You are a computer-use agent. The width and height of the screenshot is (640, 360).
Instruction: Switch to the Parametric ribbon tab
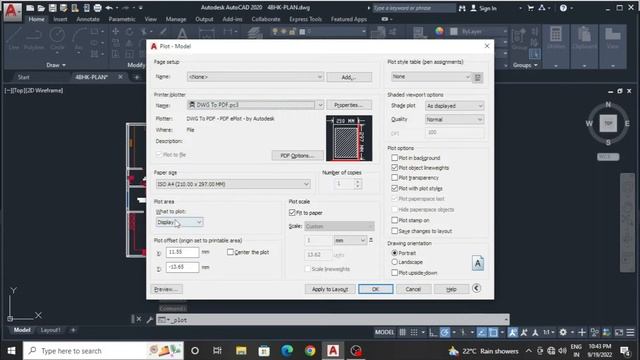point(122,19)
